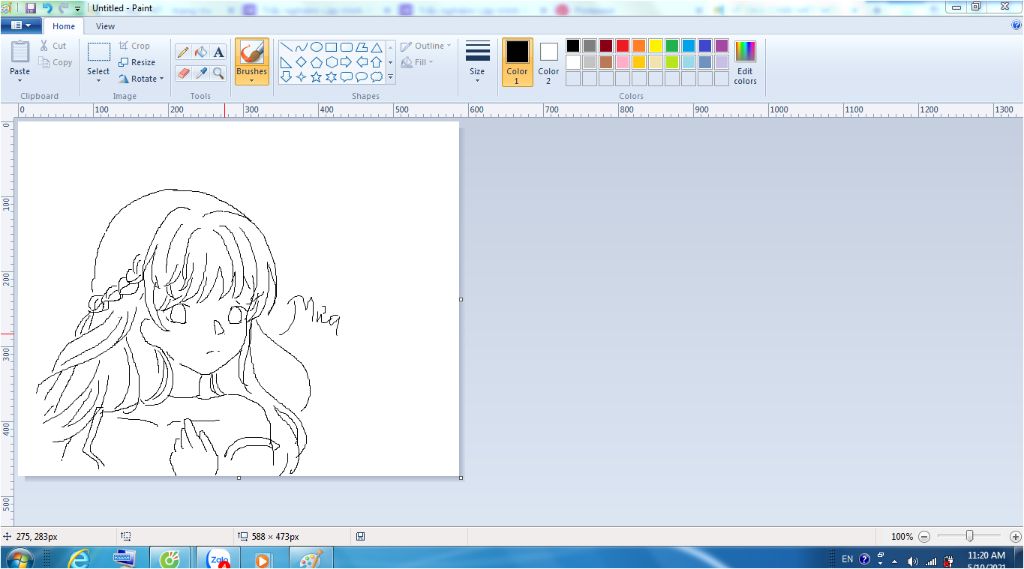Image resolution: width=1024 pixels, height=569 pixels.
Task: Choose the Rounded rectangle shape
Action: tap(346, 47)
